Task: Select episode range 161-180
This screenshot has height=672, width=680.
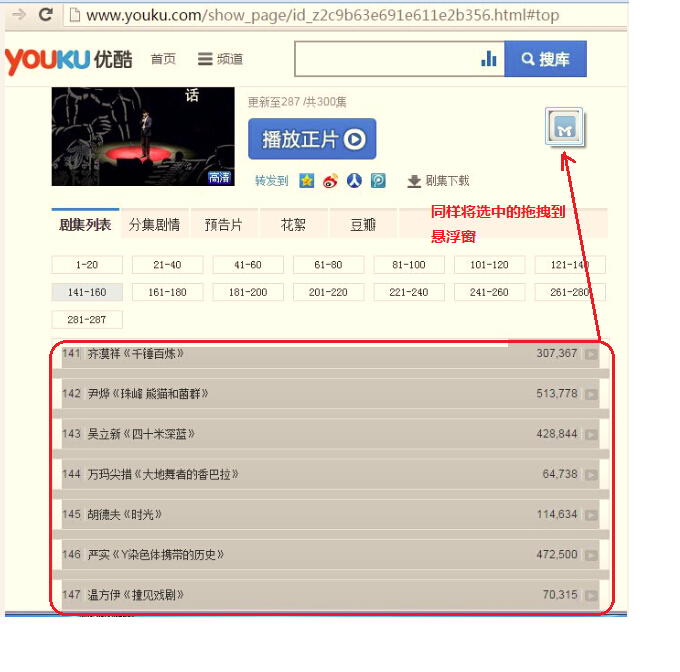Action: (167, 292)
